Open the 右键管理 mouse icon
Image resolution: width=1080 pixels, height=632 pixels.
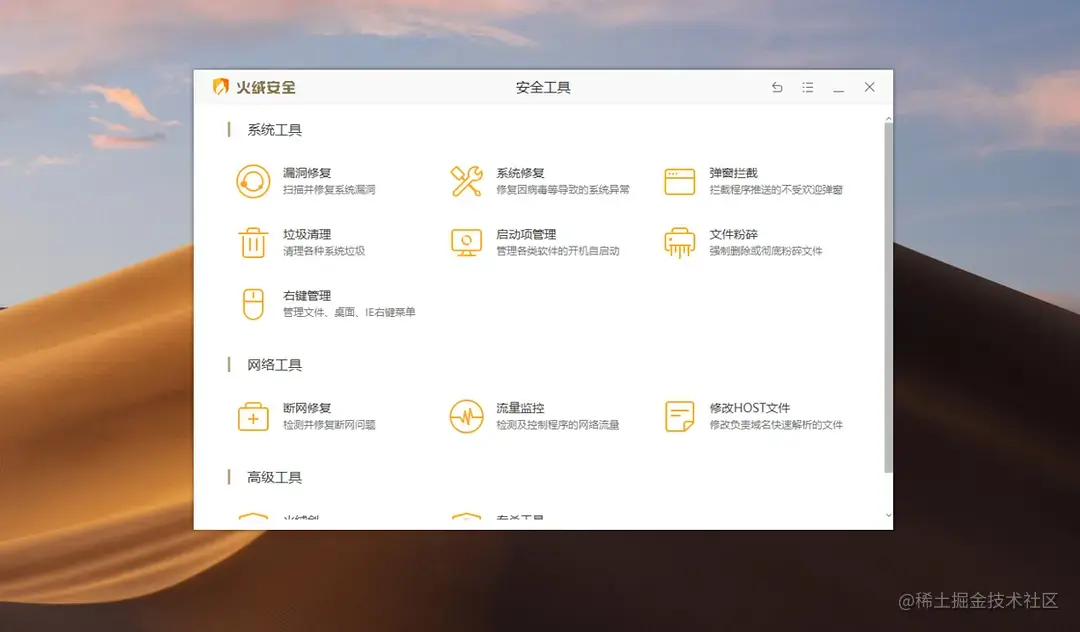tap(253, 304)
